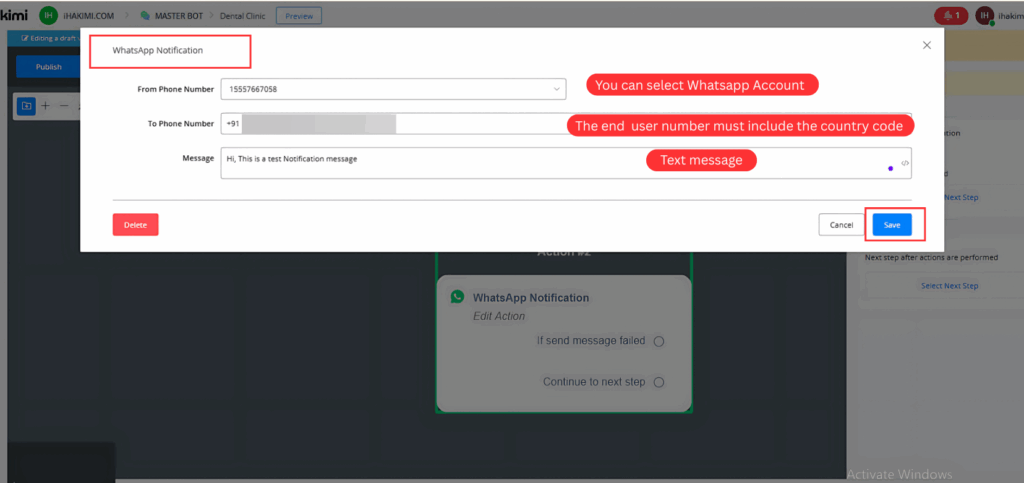The width and height of the screenshot is (1024, 483).
Task: Click the WhatsApp icon on the action card
Action: click(x=457, y=297)
